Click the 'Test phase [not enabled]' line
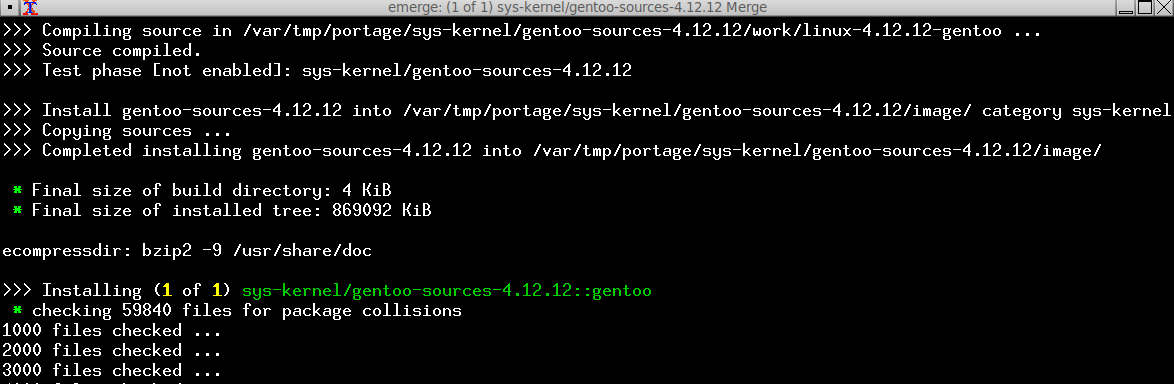Image resolution: width=1174 pixels, height=384 pixels. click(317, 71)
